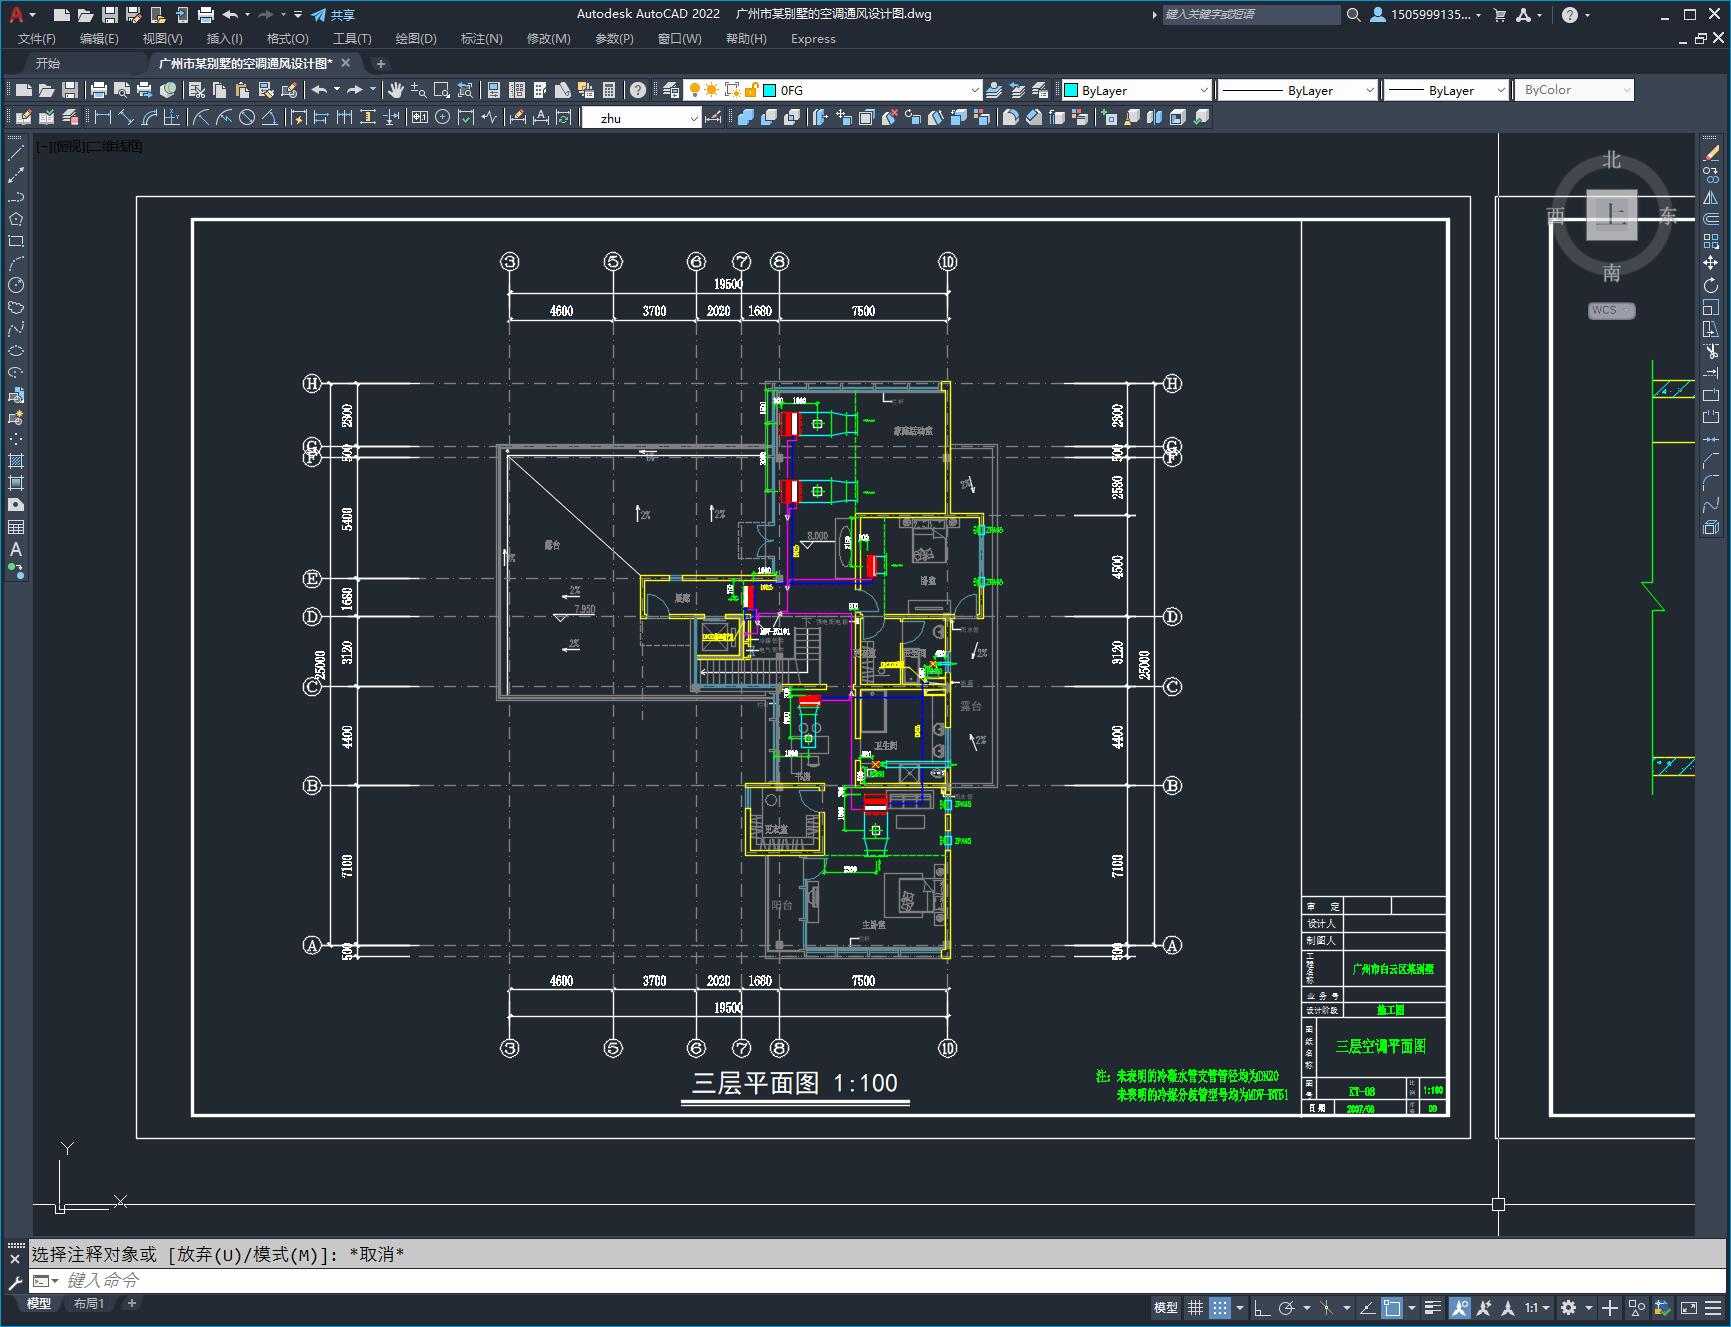Open the 标注(N) menu
1731x1327 pixels.
481,39
